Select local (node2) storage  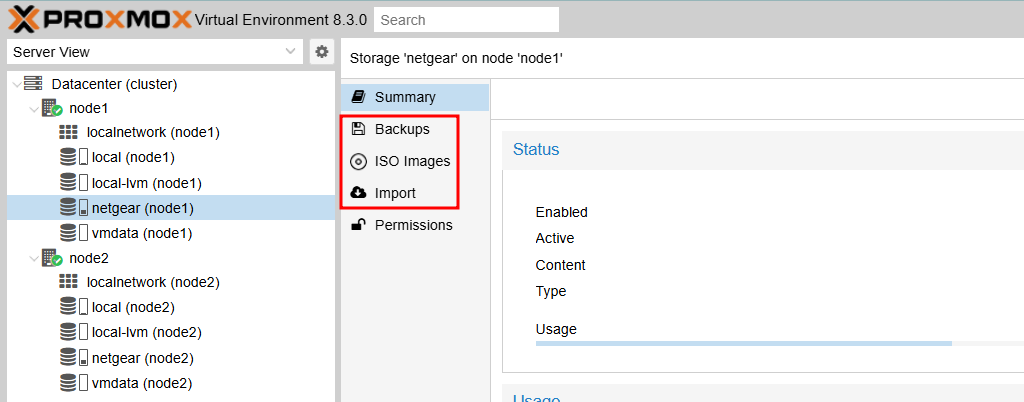pos(133,307)
